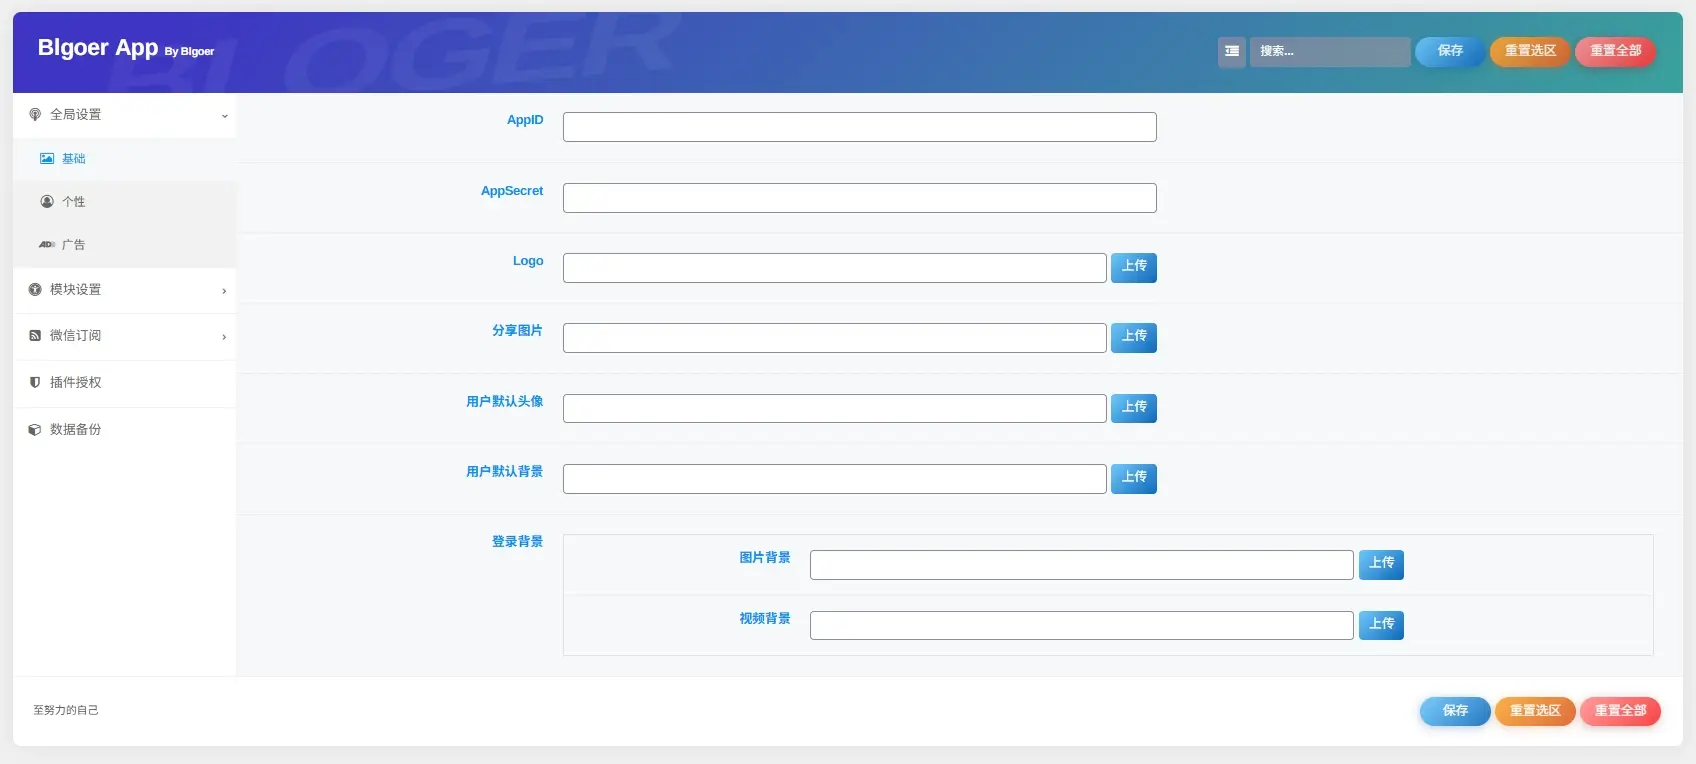The width and height of the screenshot is (1696, 764).
Task: Click the 全局设置 sidebar icon
Action: (35, 115)
